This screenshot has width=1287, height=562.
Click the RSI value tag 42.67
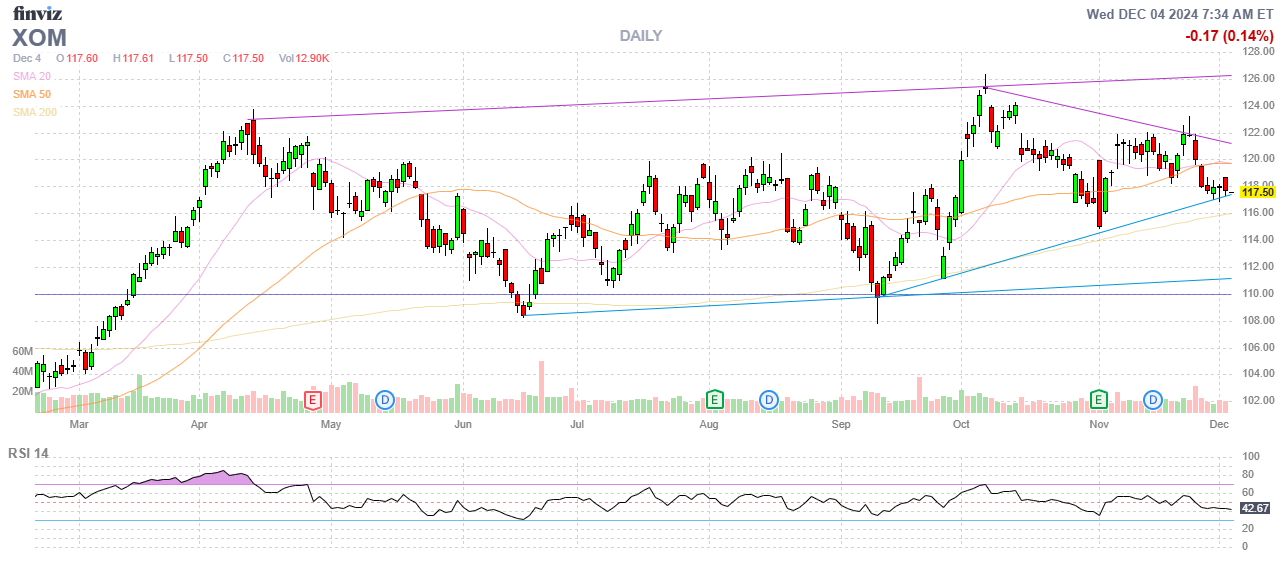point(1255,508)
